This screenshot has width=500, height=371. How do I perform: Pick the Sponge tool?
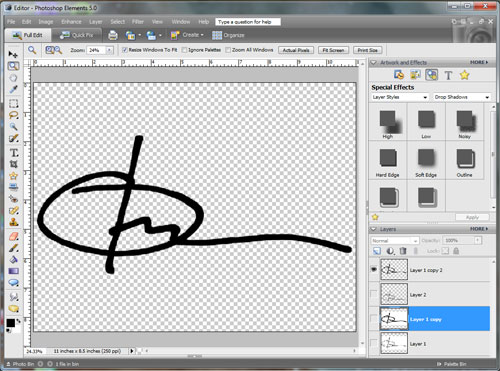click(x=13, y=308)
